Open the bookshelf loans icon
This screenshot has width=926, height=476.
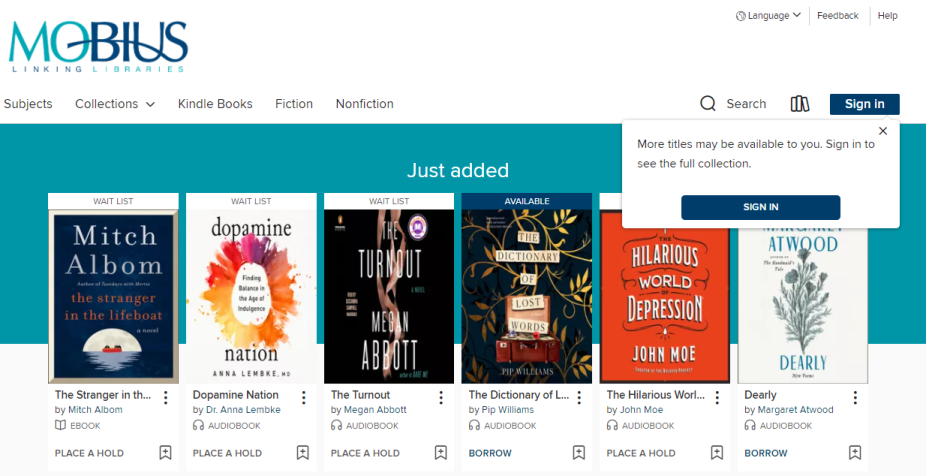799,104
